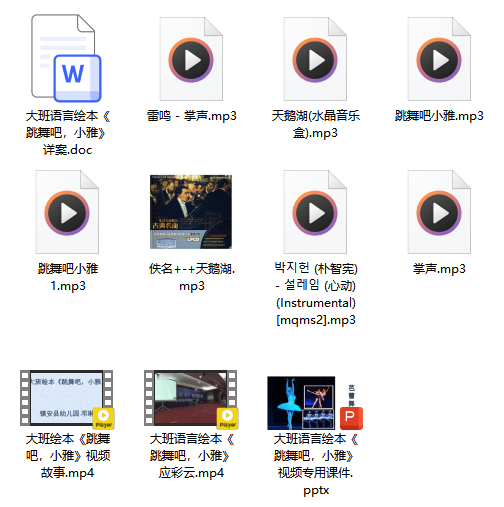Click label 大班绘本《跳舞吧，小雅》视频故事.mp4
This screenshot has width=504, height=507.
68,456
